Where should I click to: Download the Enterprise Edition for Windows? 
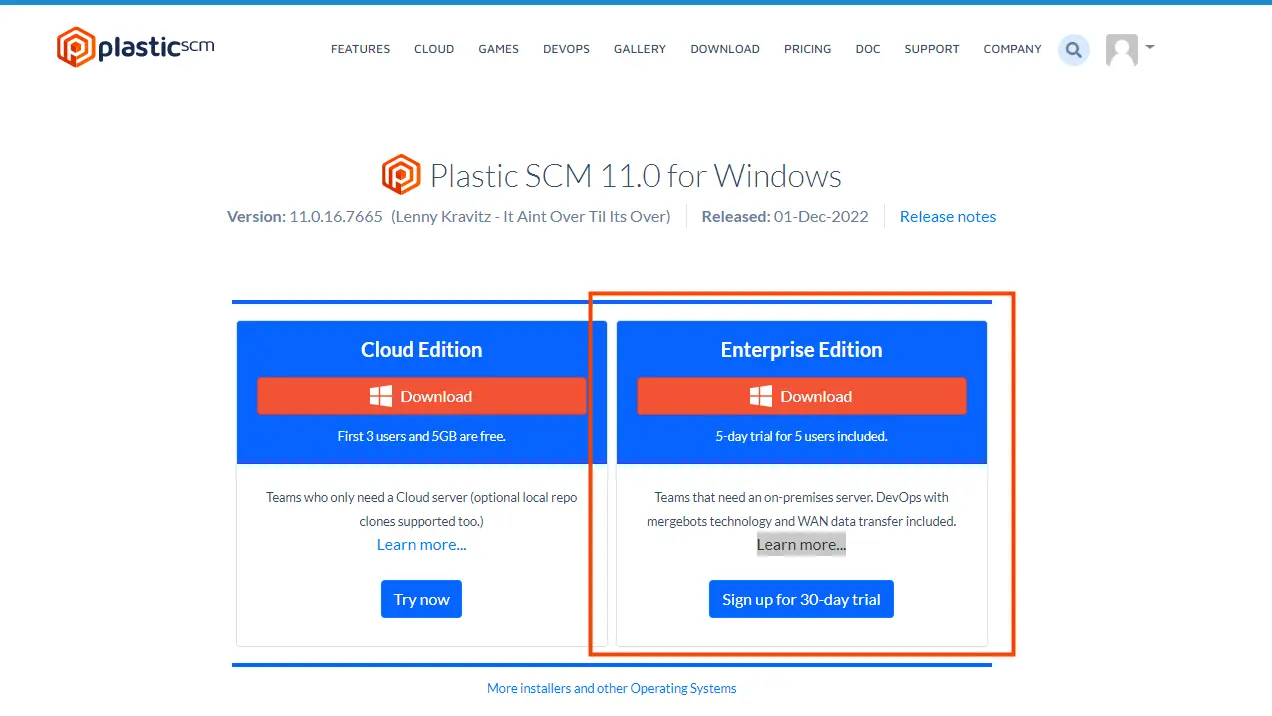[801, 396]
